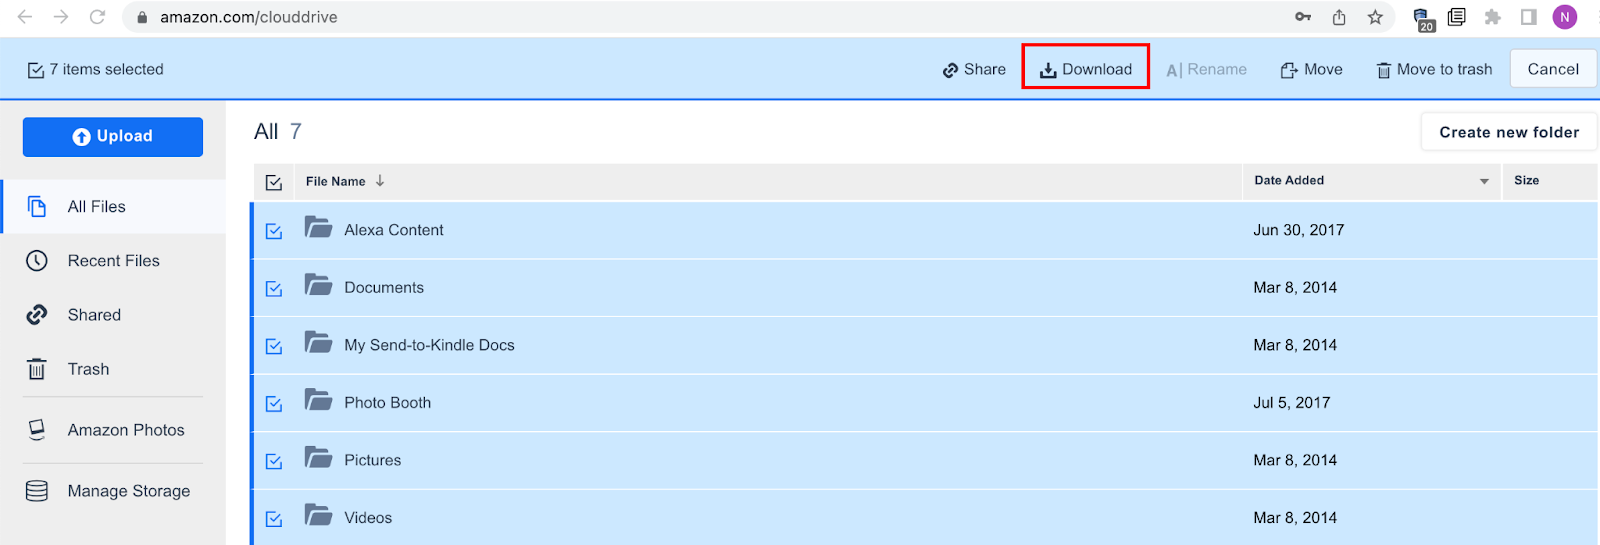Click the browser back arrow

25,17
